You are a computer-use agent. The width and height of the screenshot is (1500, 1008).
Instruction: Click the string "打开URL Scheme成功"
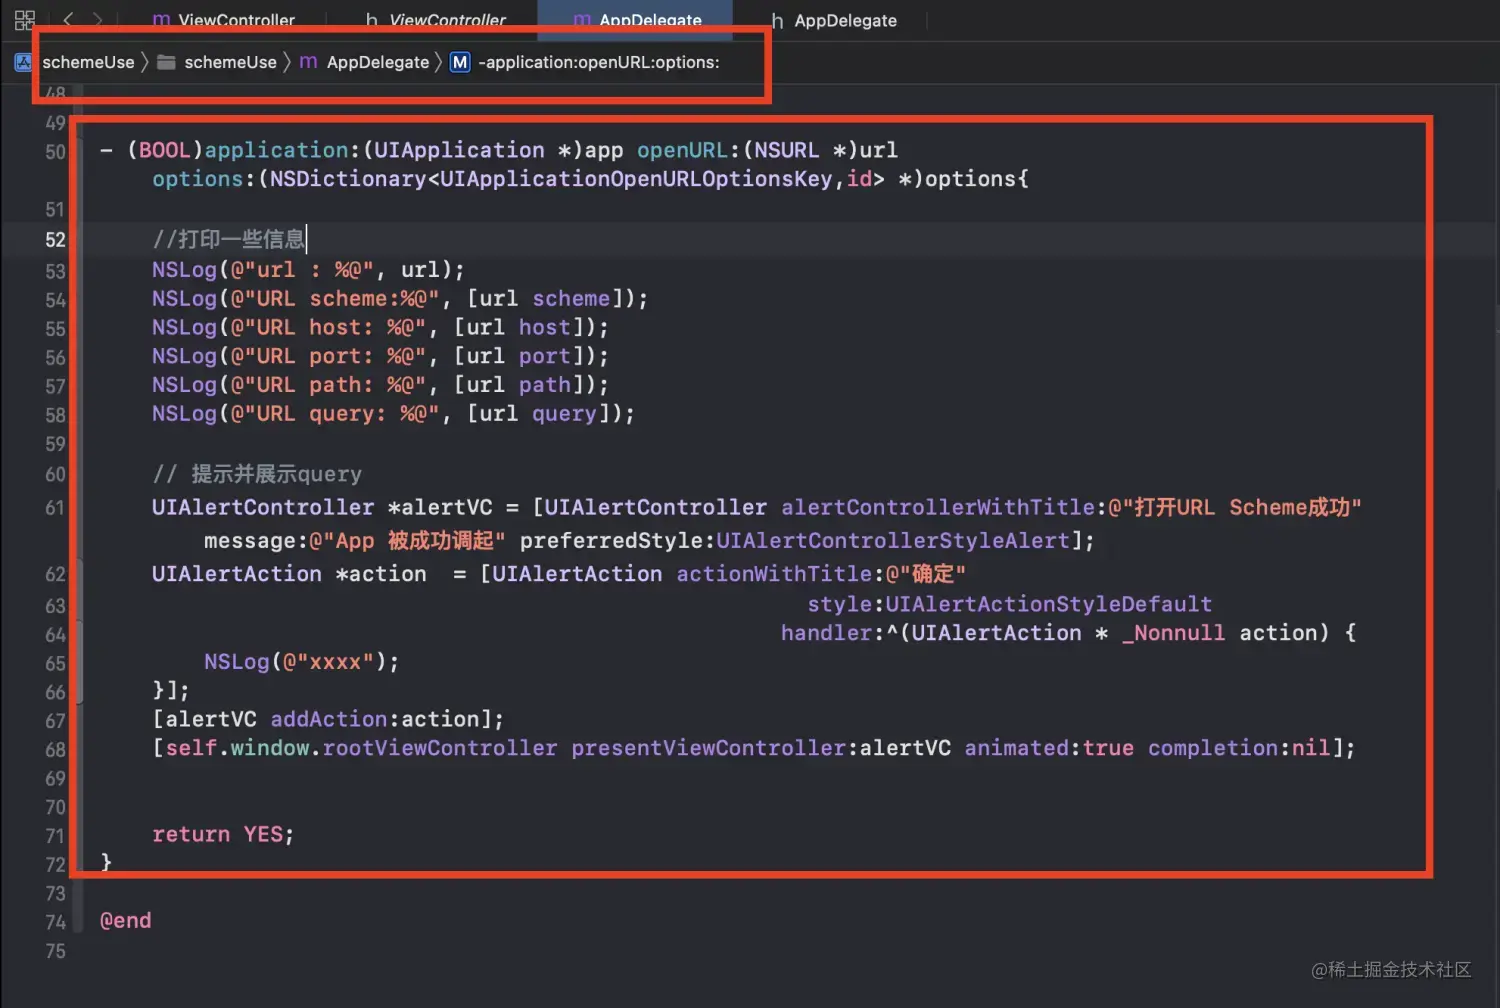(x=1235, y=508)
